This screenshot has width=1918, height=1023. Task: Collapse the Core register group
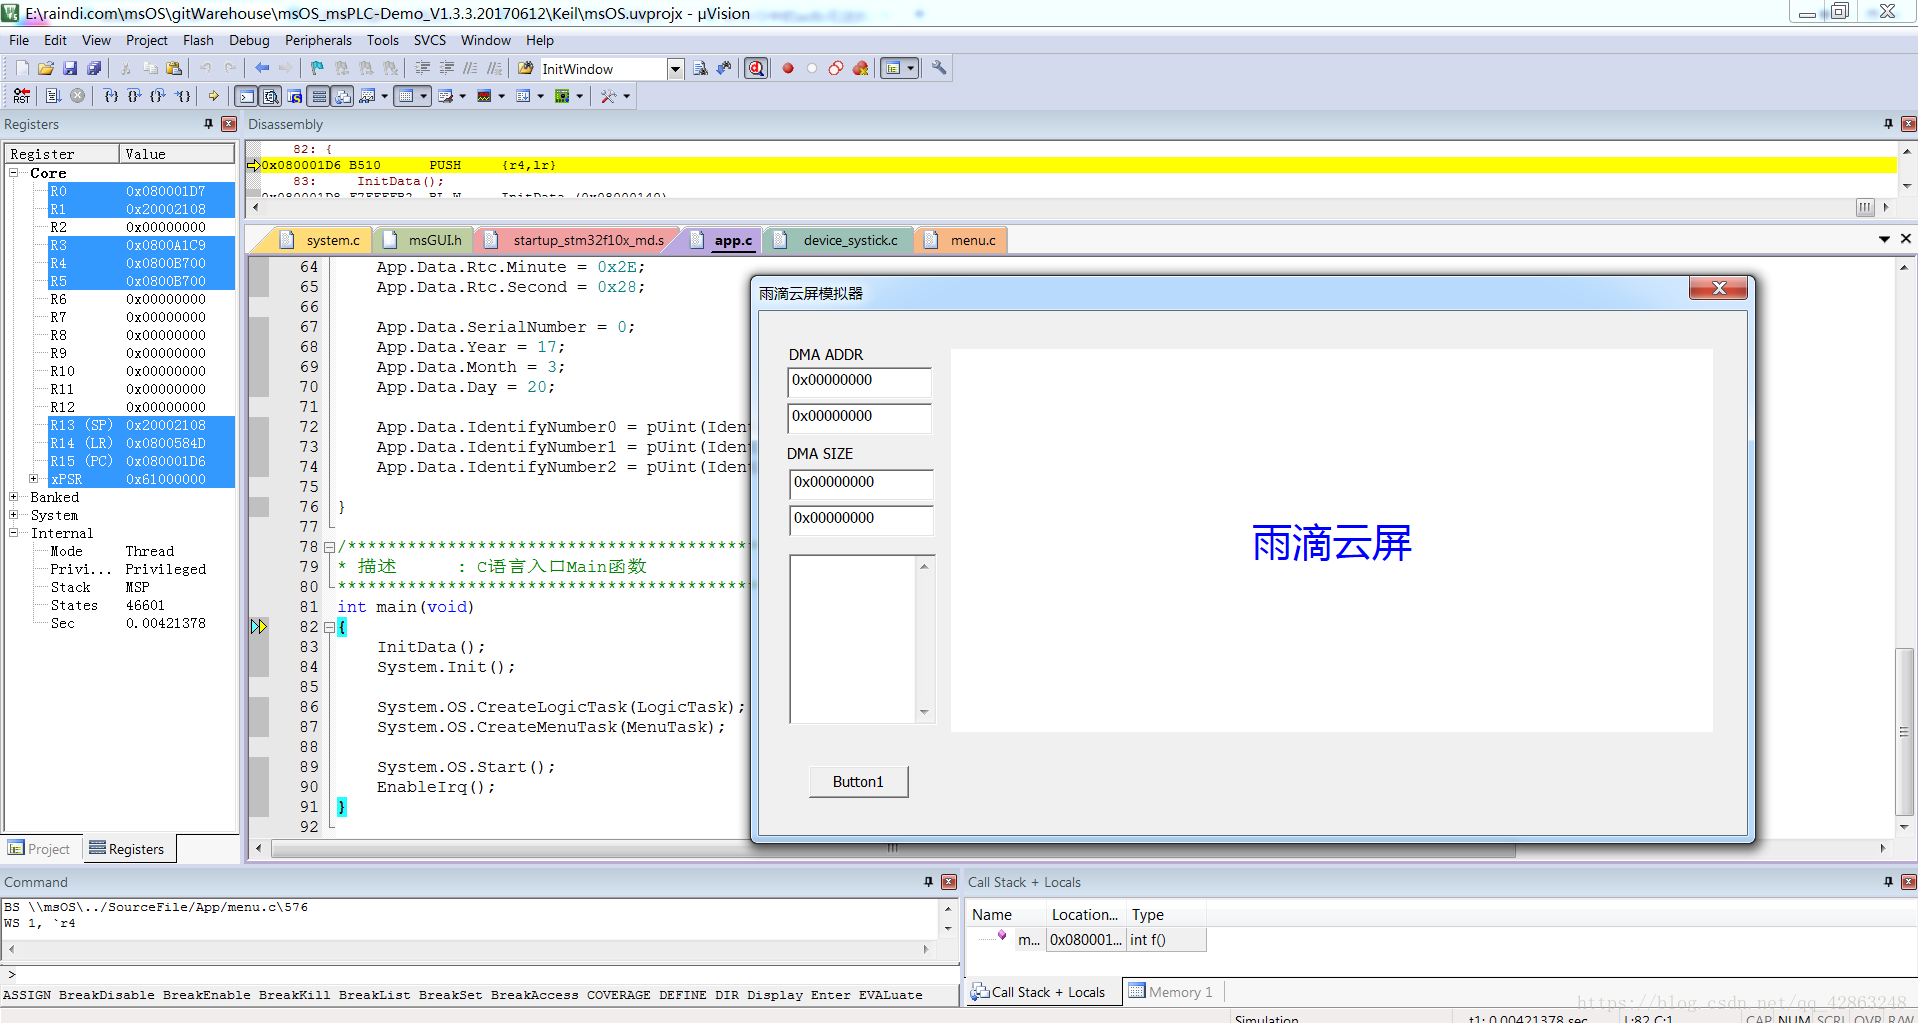coord(14,172)
